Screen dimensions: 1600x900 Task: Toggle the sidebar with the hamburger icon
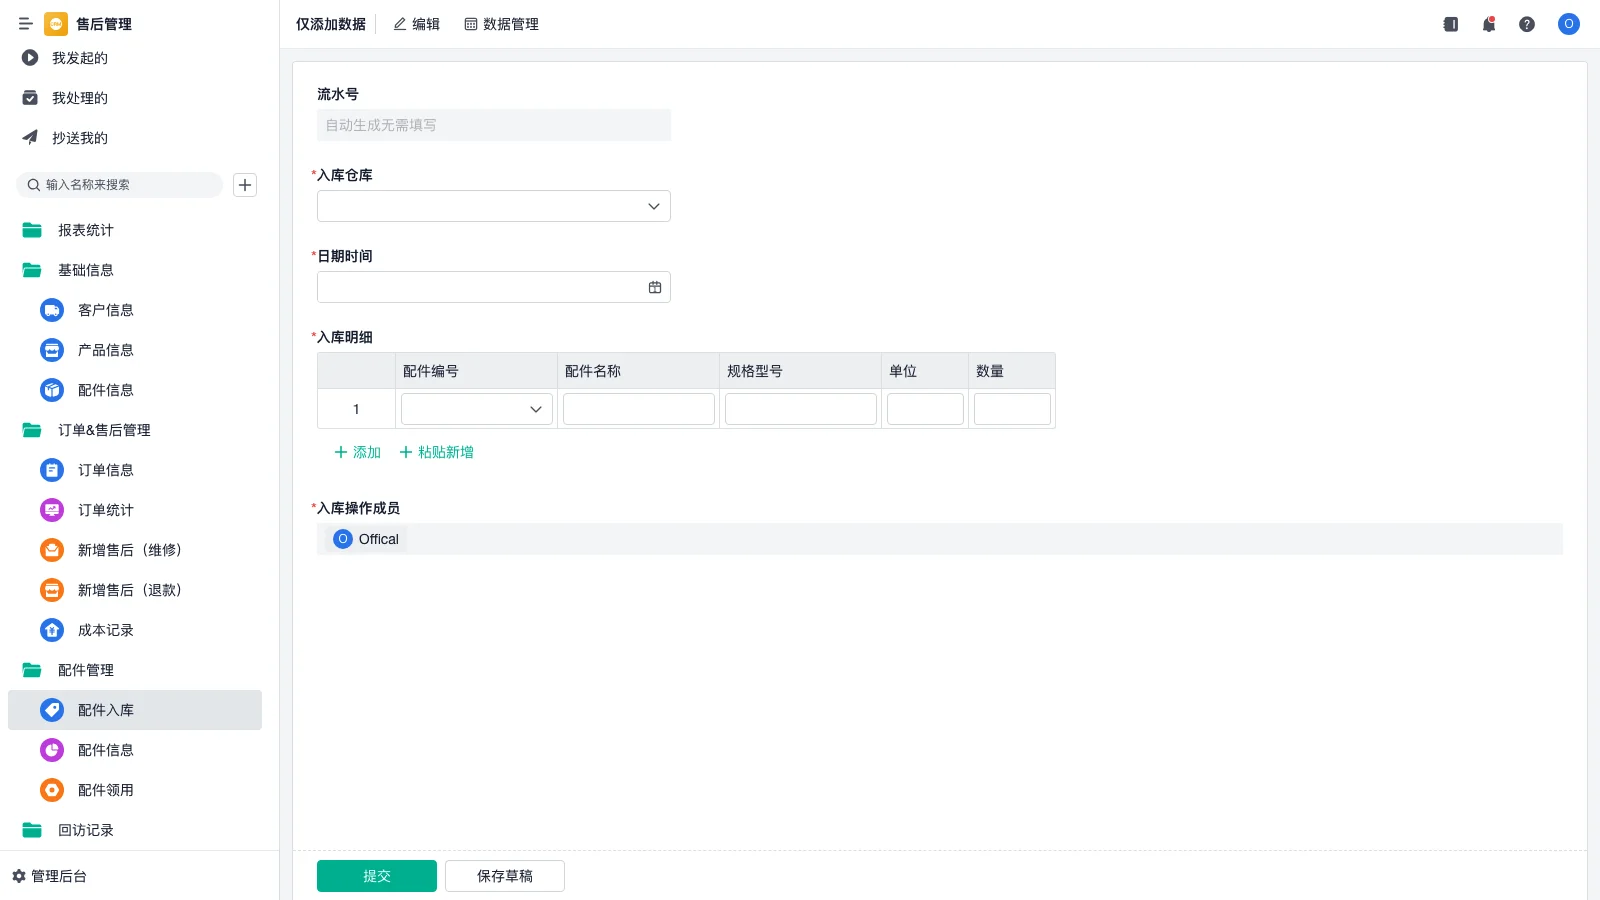(26, 24)
